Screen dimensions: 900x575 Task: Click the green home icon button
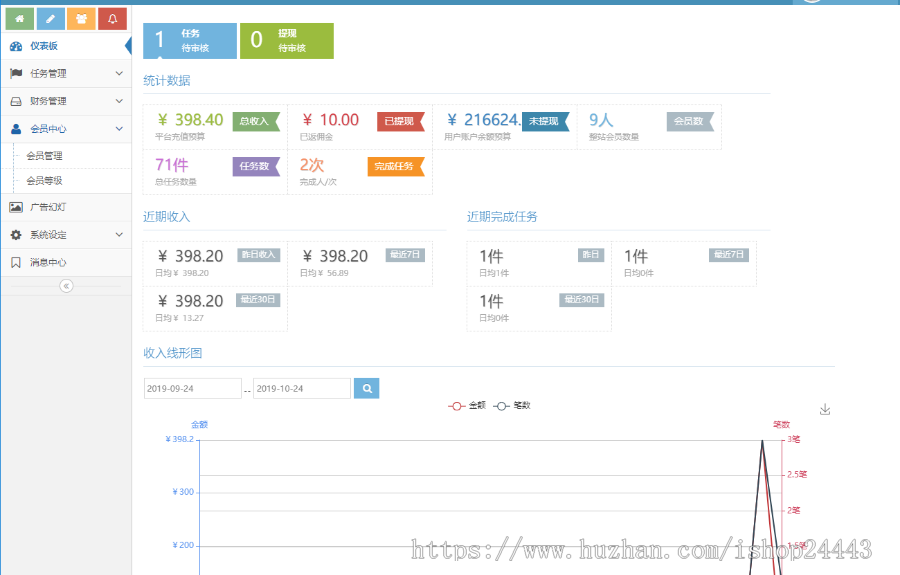click(20, 19)
